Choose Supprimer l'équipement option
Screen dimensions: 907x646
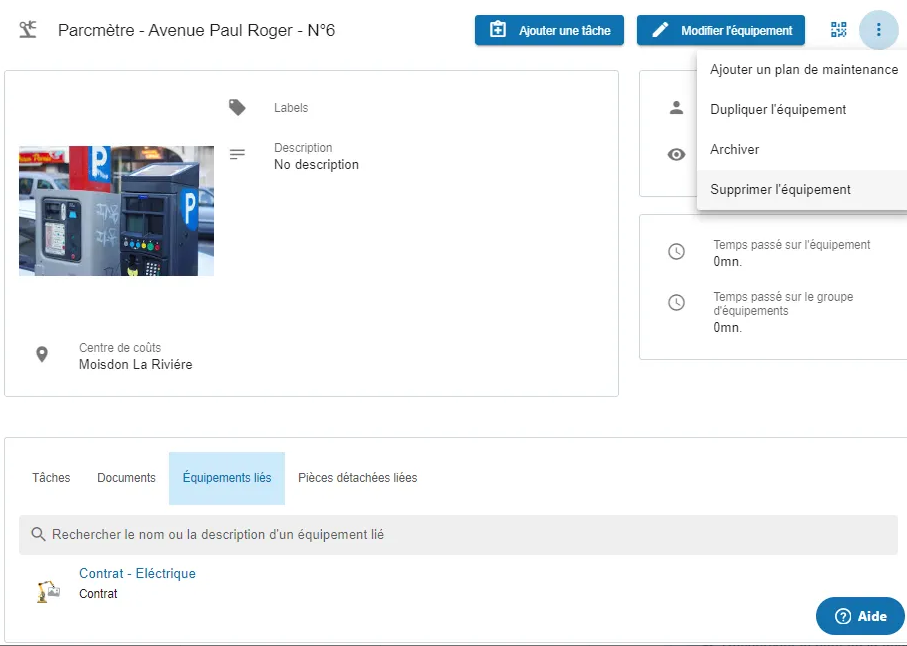point(803,190)
